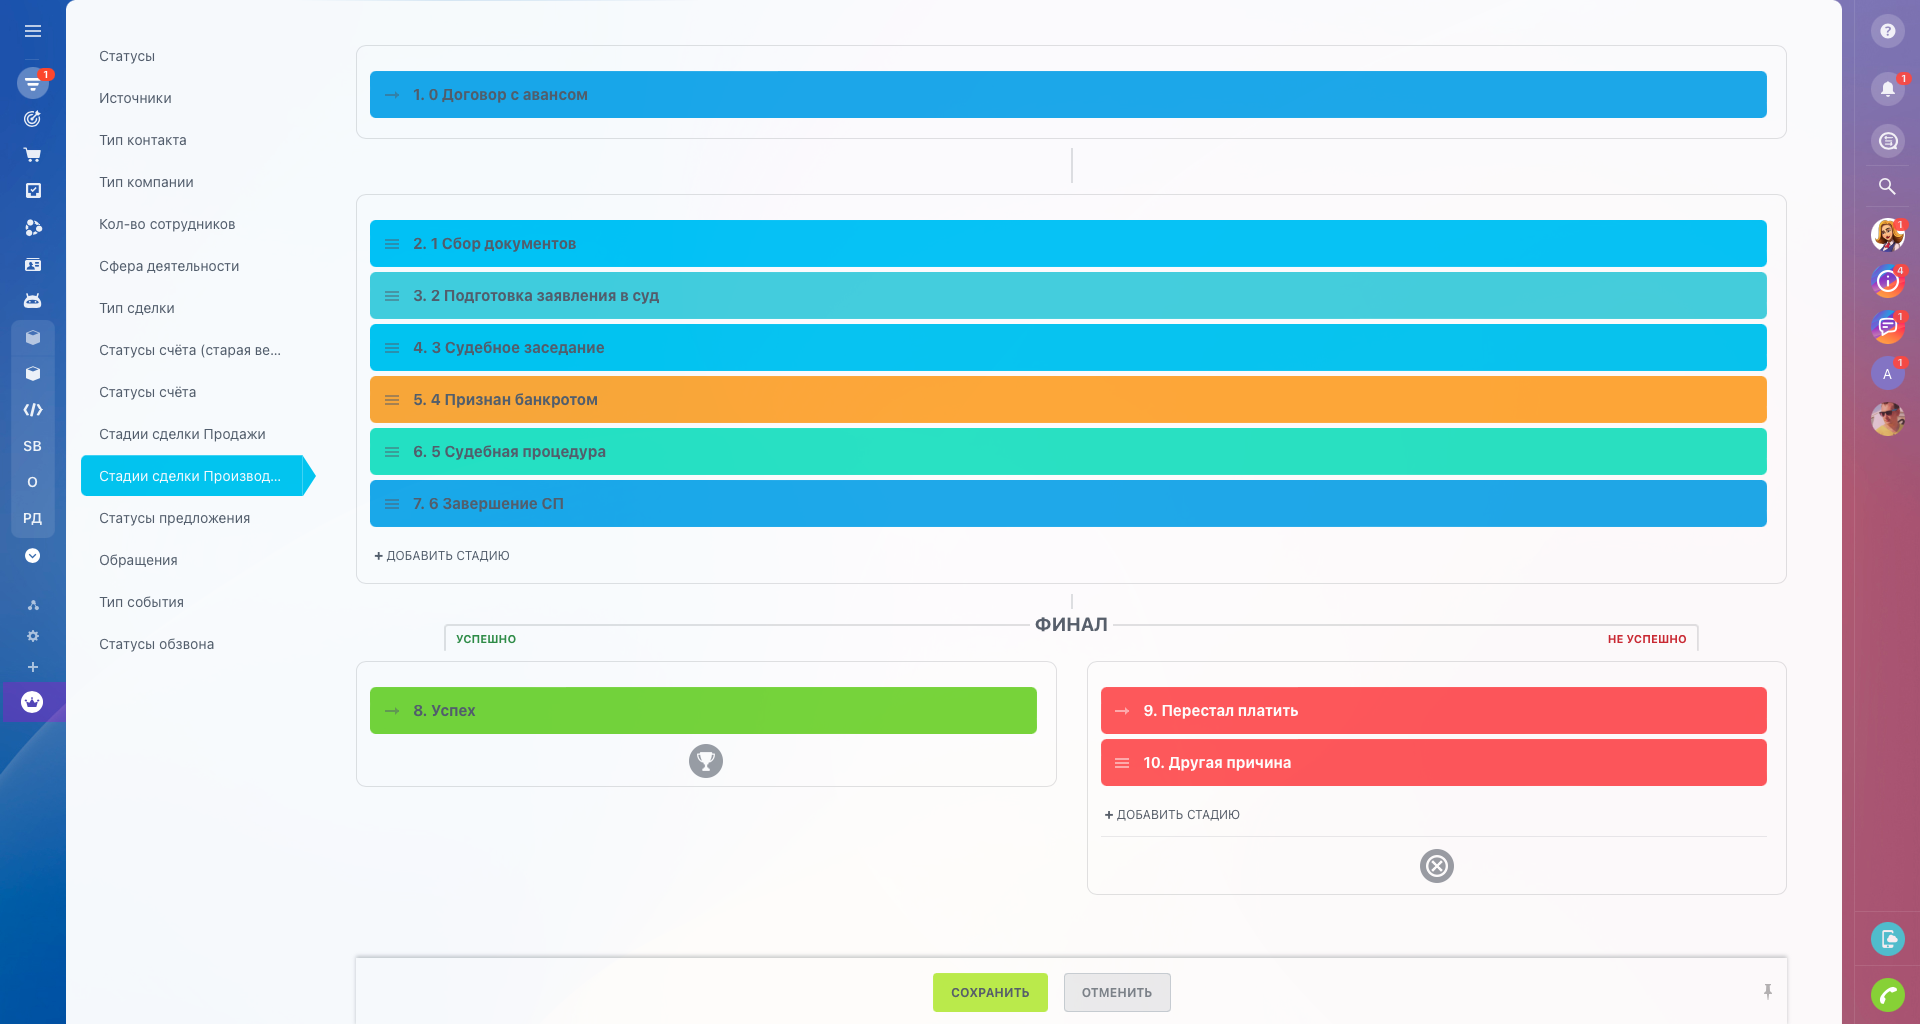Image resolution: width=1920 pixels, height=1024 pixels.
Task: Open the 'Тип сделки' section
Action: [137, 308]
